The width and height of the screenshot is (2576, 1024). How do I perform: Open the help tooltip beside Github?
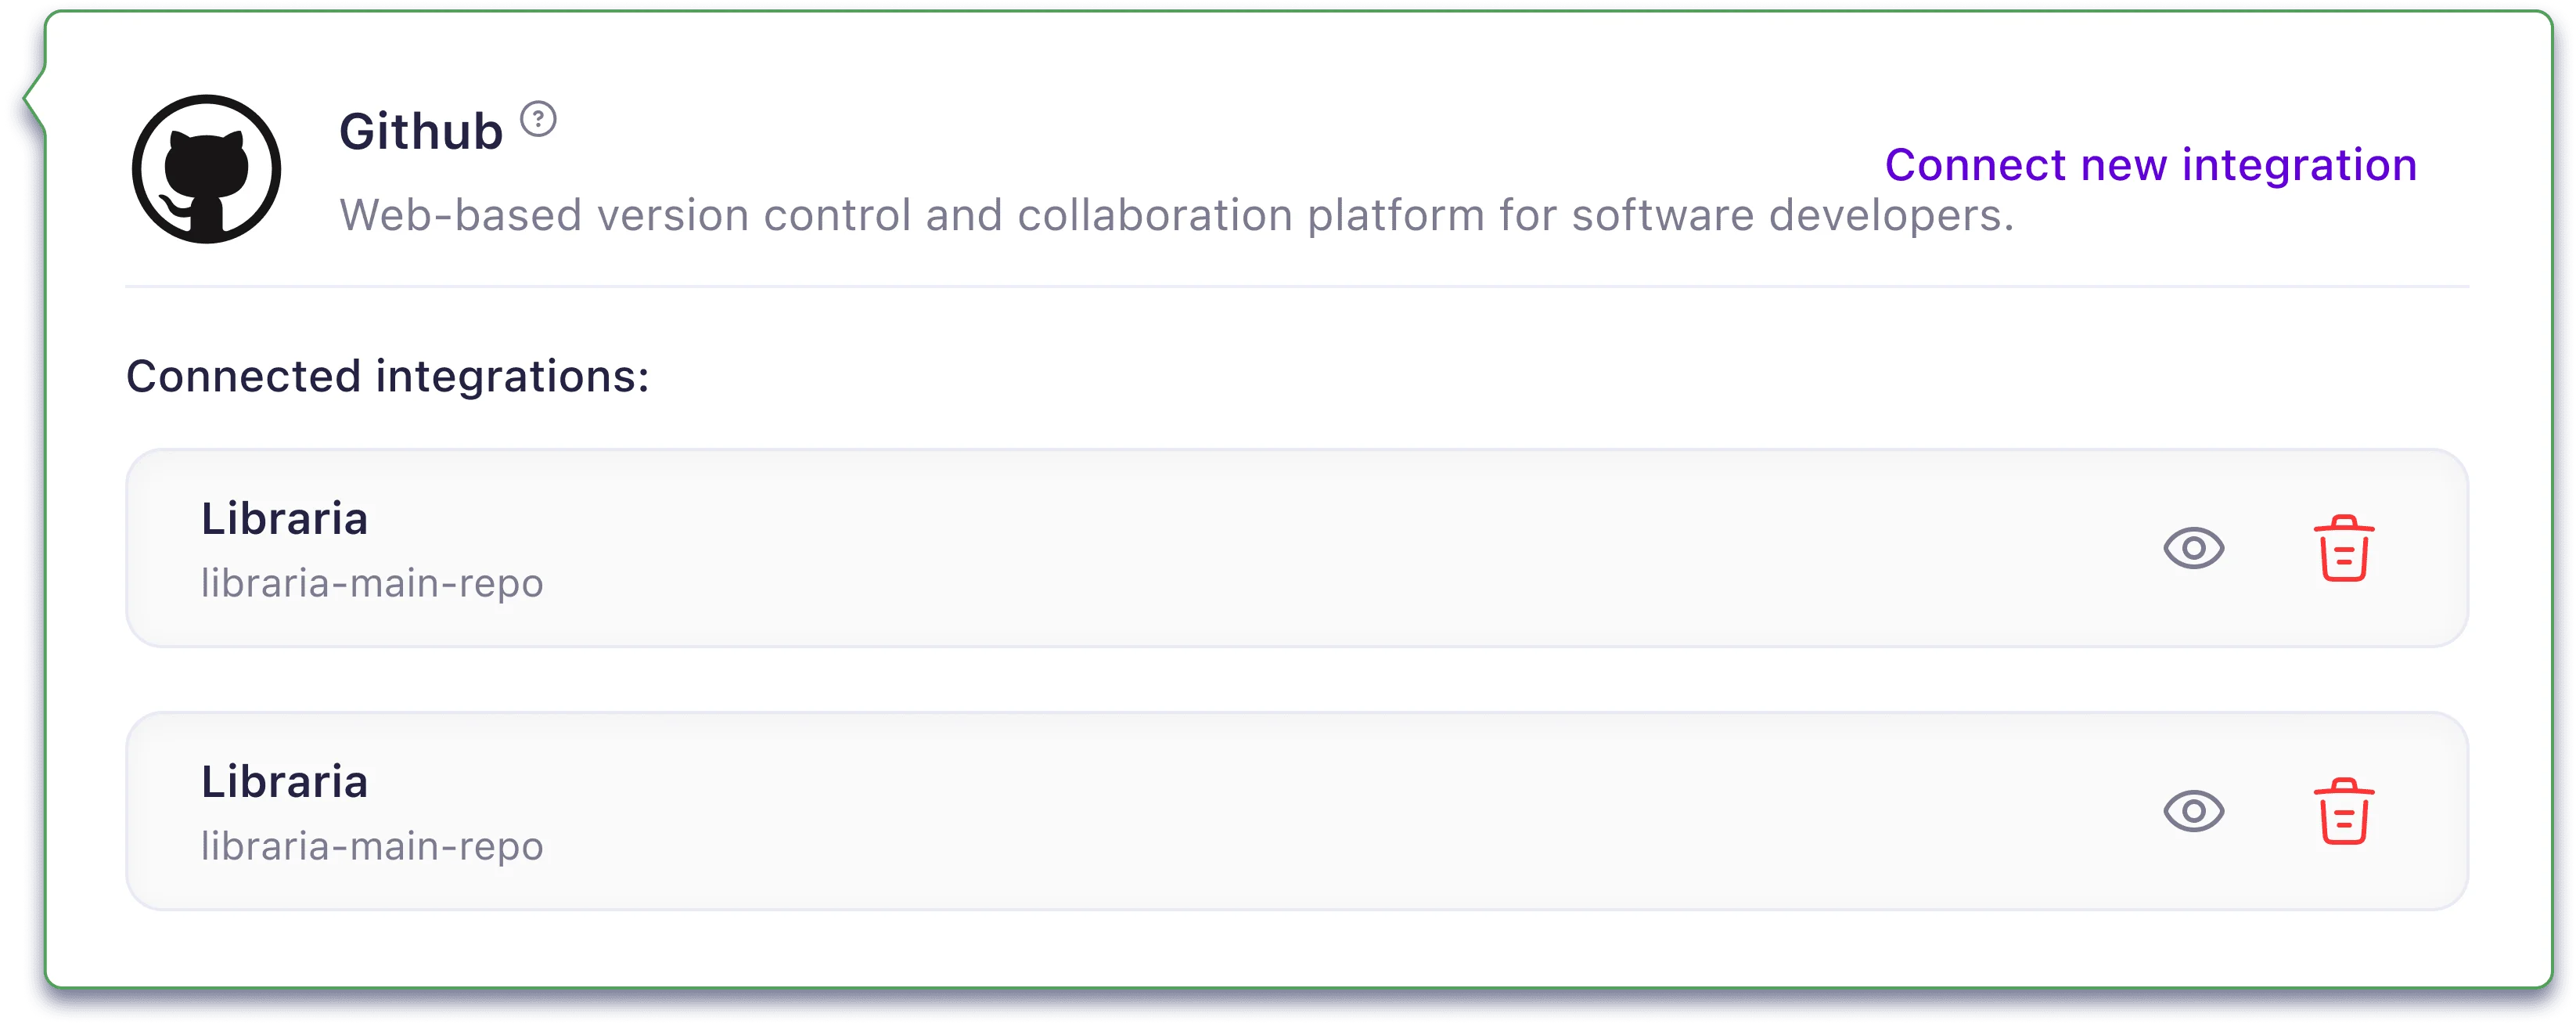[538, 120]
